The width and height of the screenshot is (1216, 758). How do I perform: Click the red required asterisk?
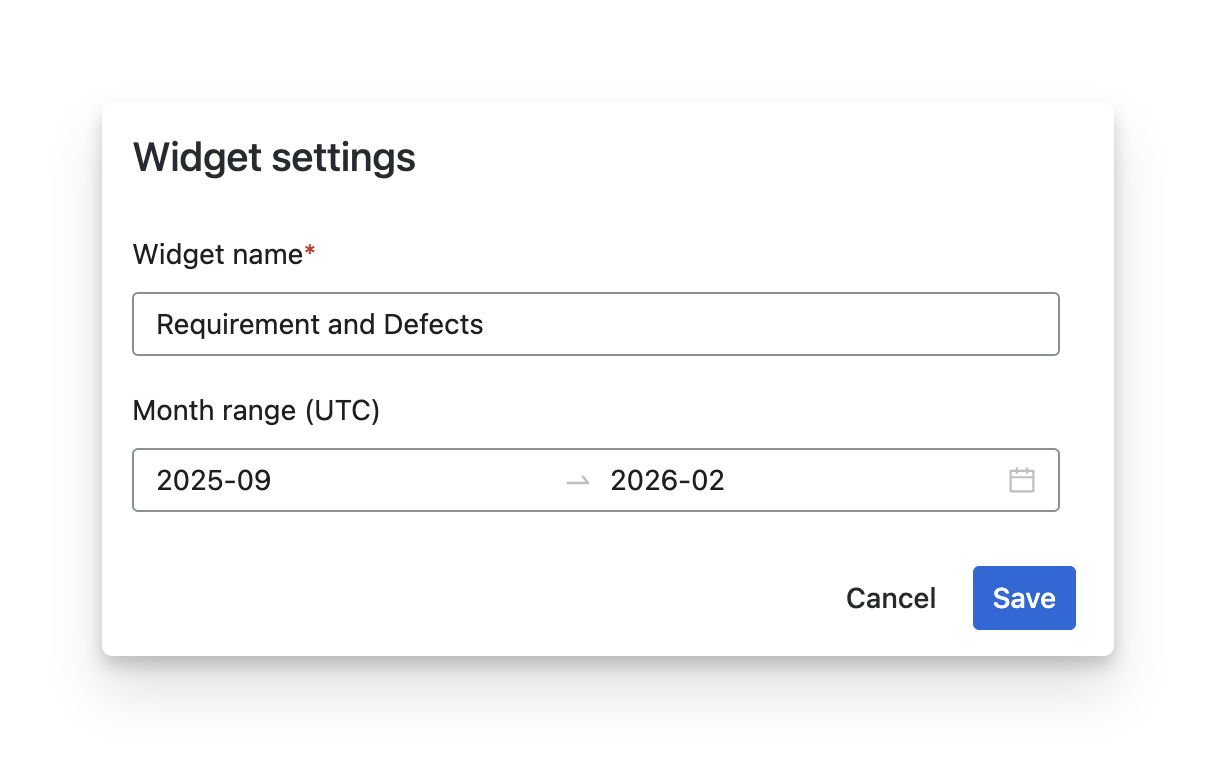coord(310,254)
